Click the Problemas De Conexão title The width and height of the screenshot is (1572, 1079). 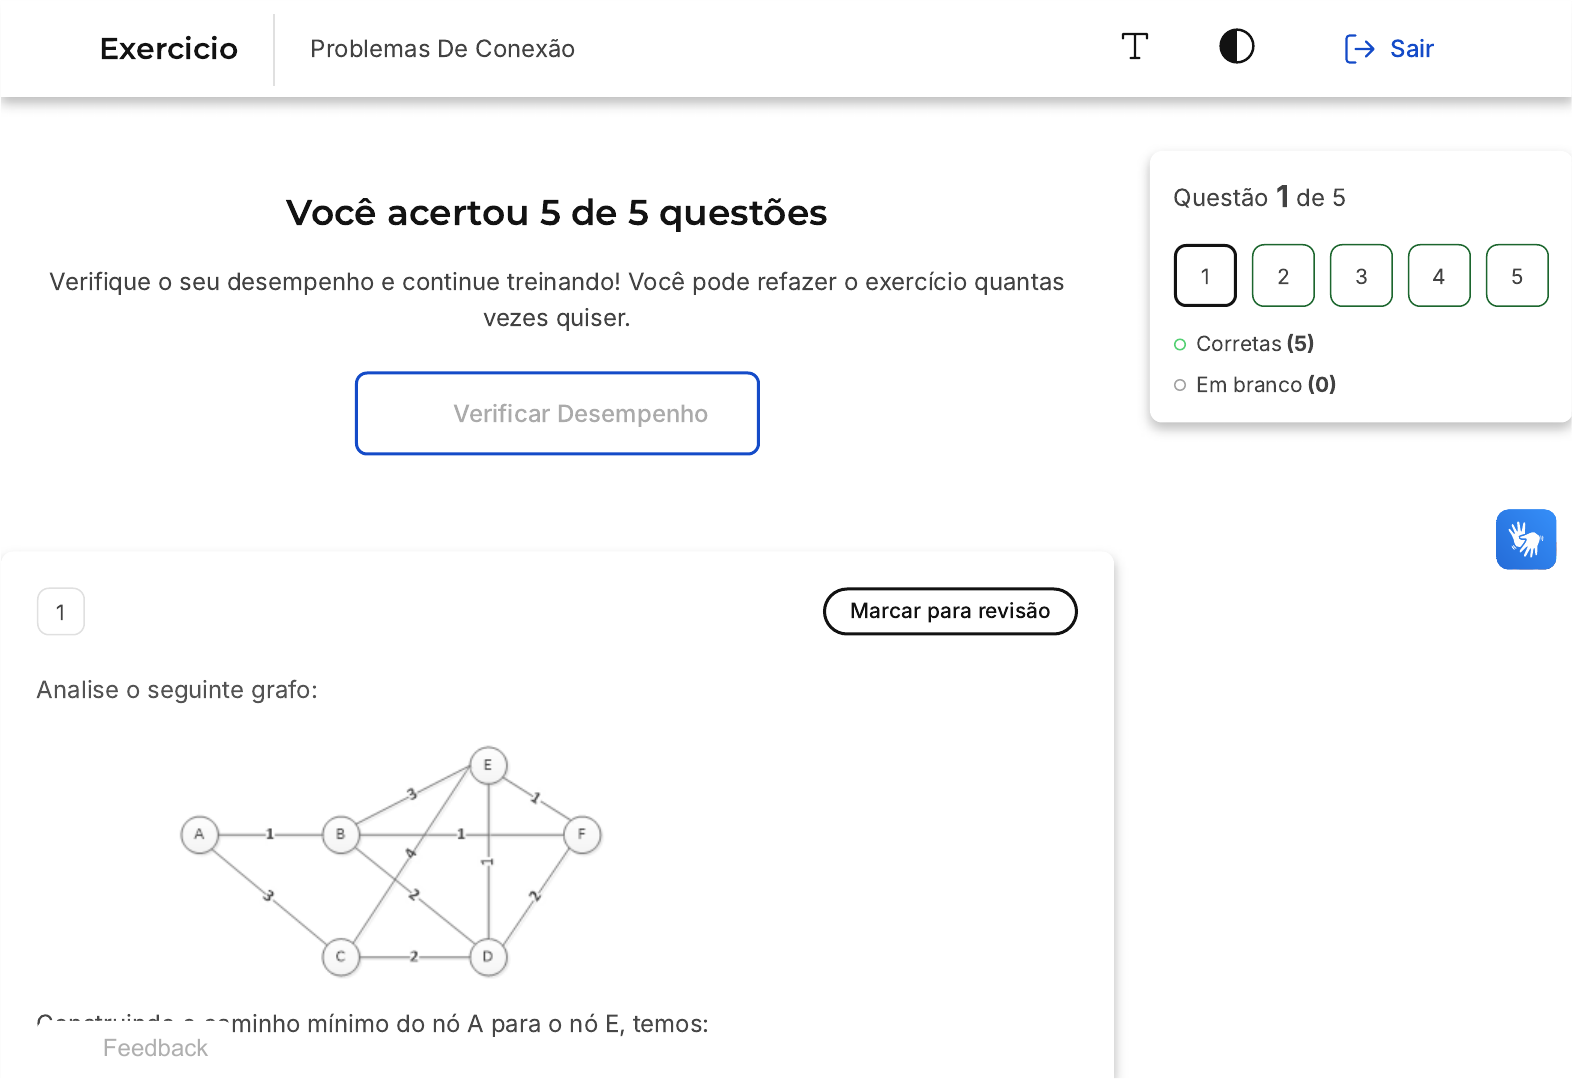[x=442, y=49]
